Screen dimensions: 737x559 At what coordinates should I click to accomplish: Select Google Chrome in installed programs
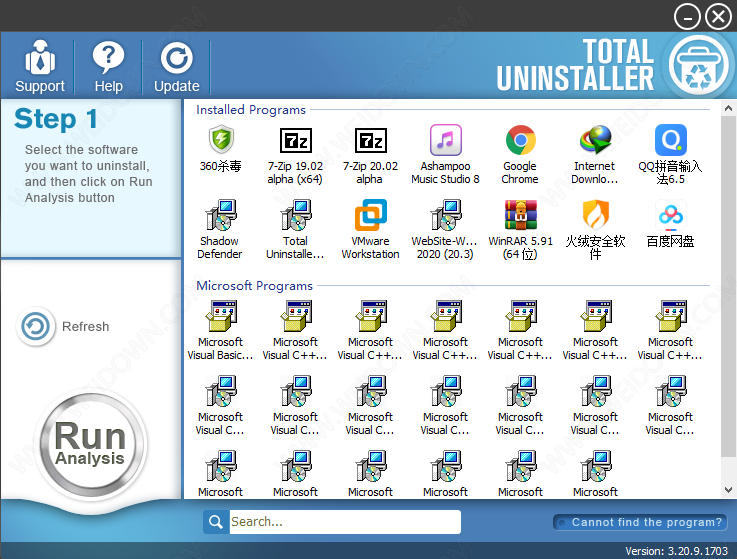coord(520,155)
